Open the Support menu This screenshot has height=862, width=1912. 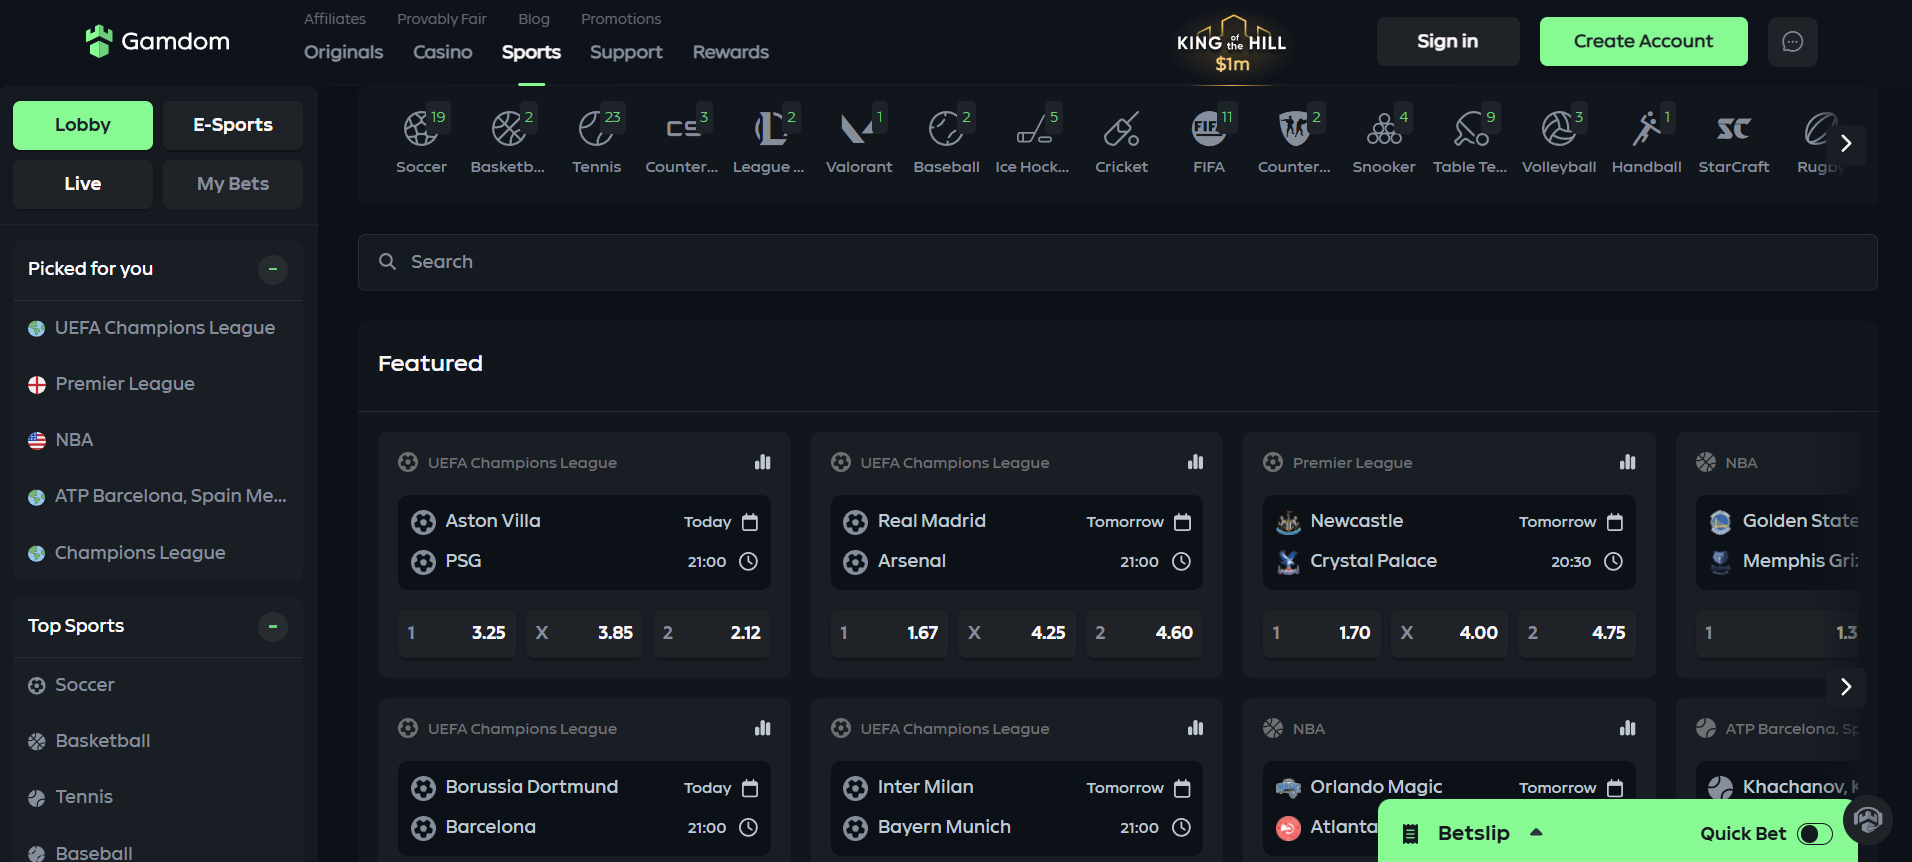626,52
